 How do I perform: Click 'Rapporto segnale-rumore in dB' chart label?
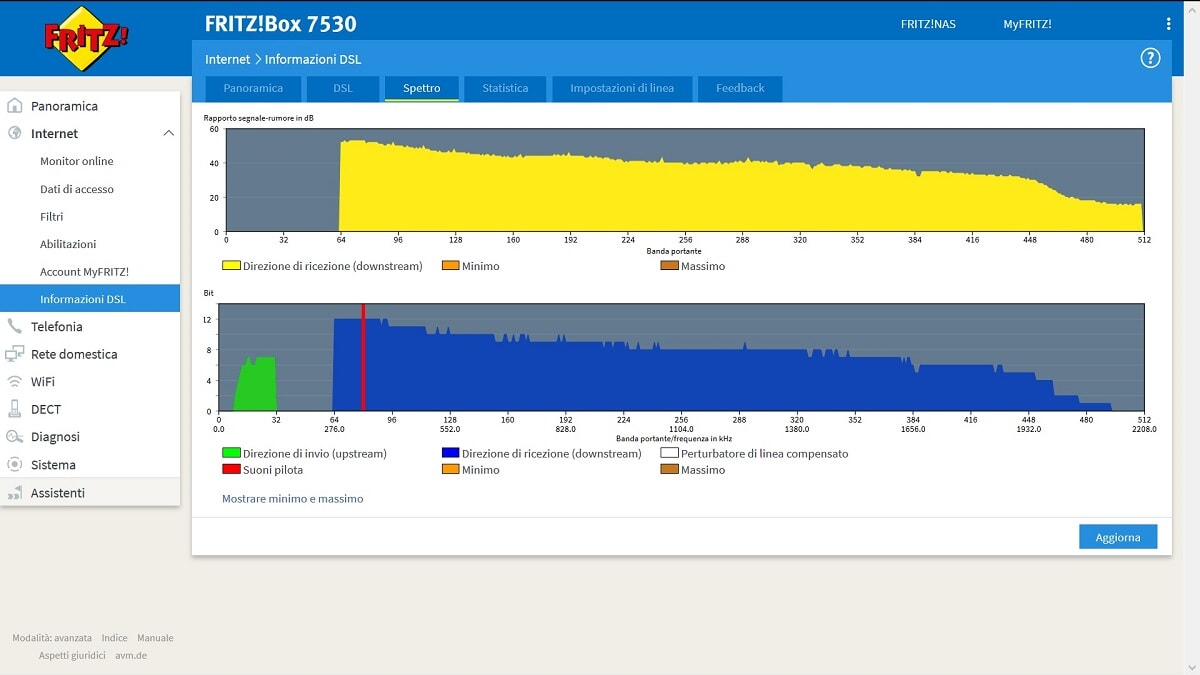(x=259, y=118)
